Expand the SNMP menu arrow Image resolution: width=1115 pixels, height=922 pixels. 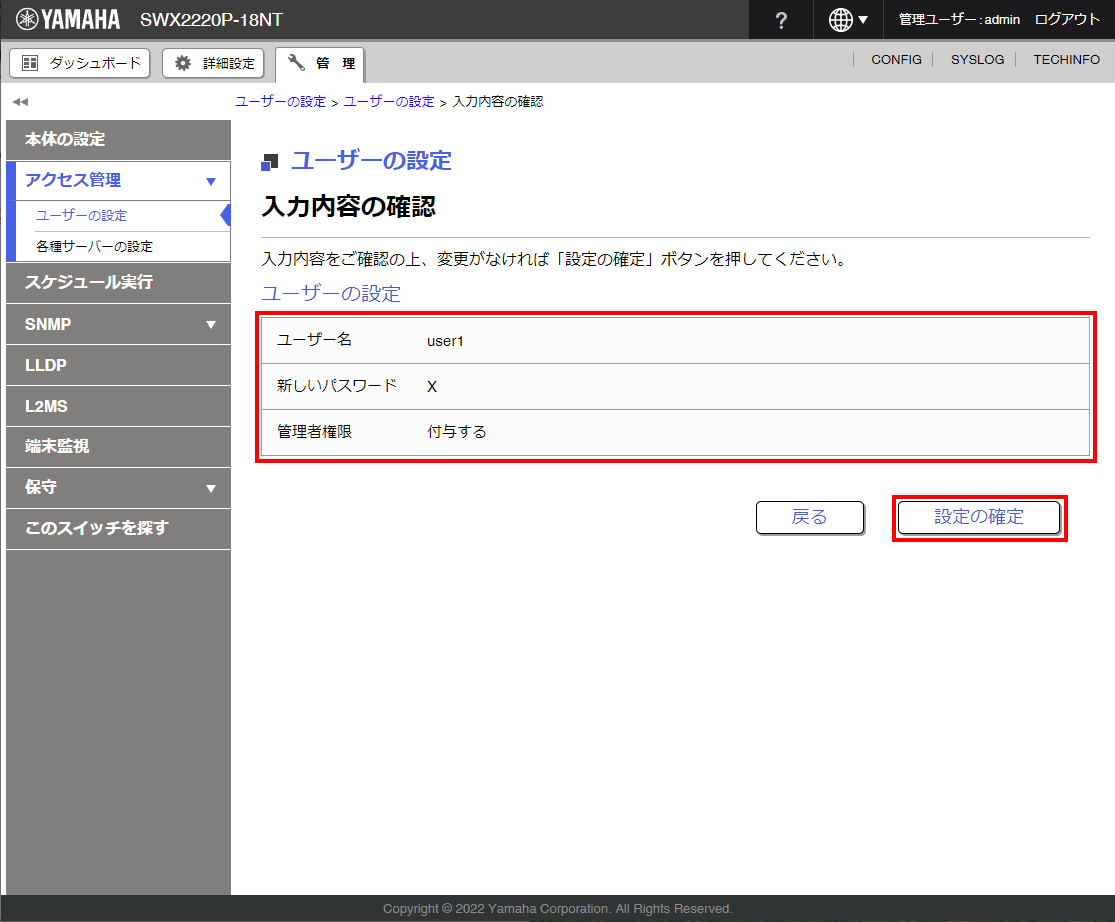[210, 325]
